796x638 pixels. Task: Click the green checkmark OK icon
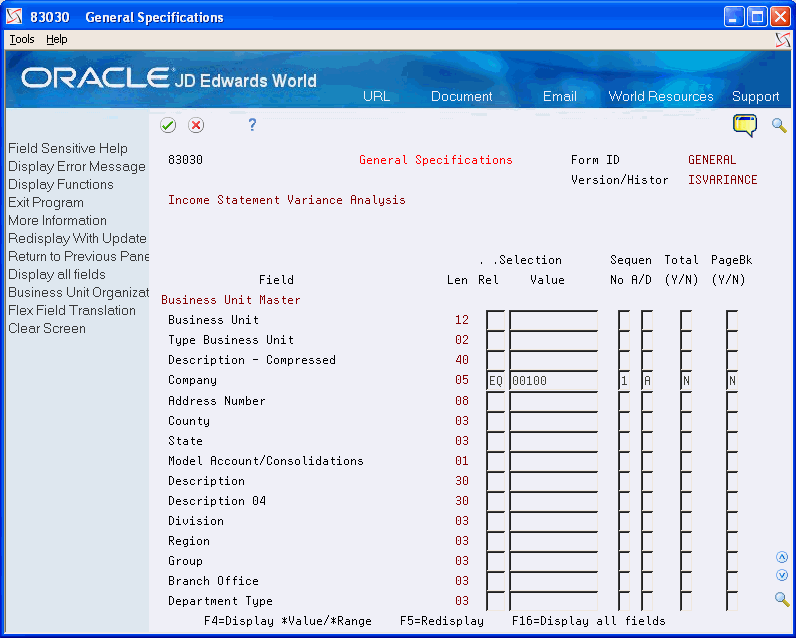tap(168, 125)
